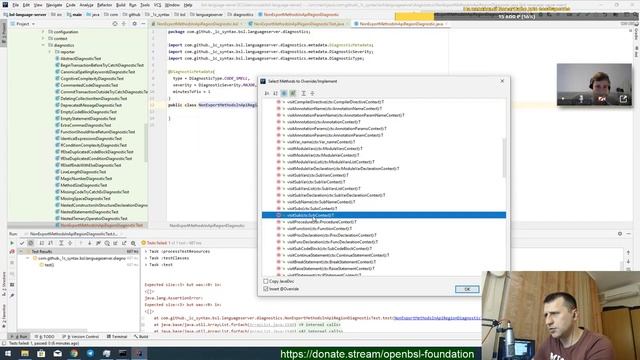Open the Refactor menu

point(104,5)
